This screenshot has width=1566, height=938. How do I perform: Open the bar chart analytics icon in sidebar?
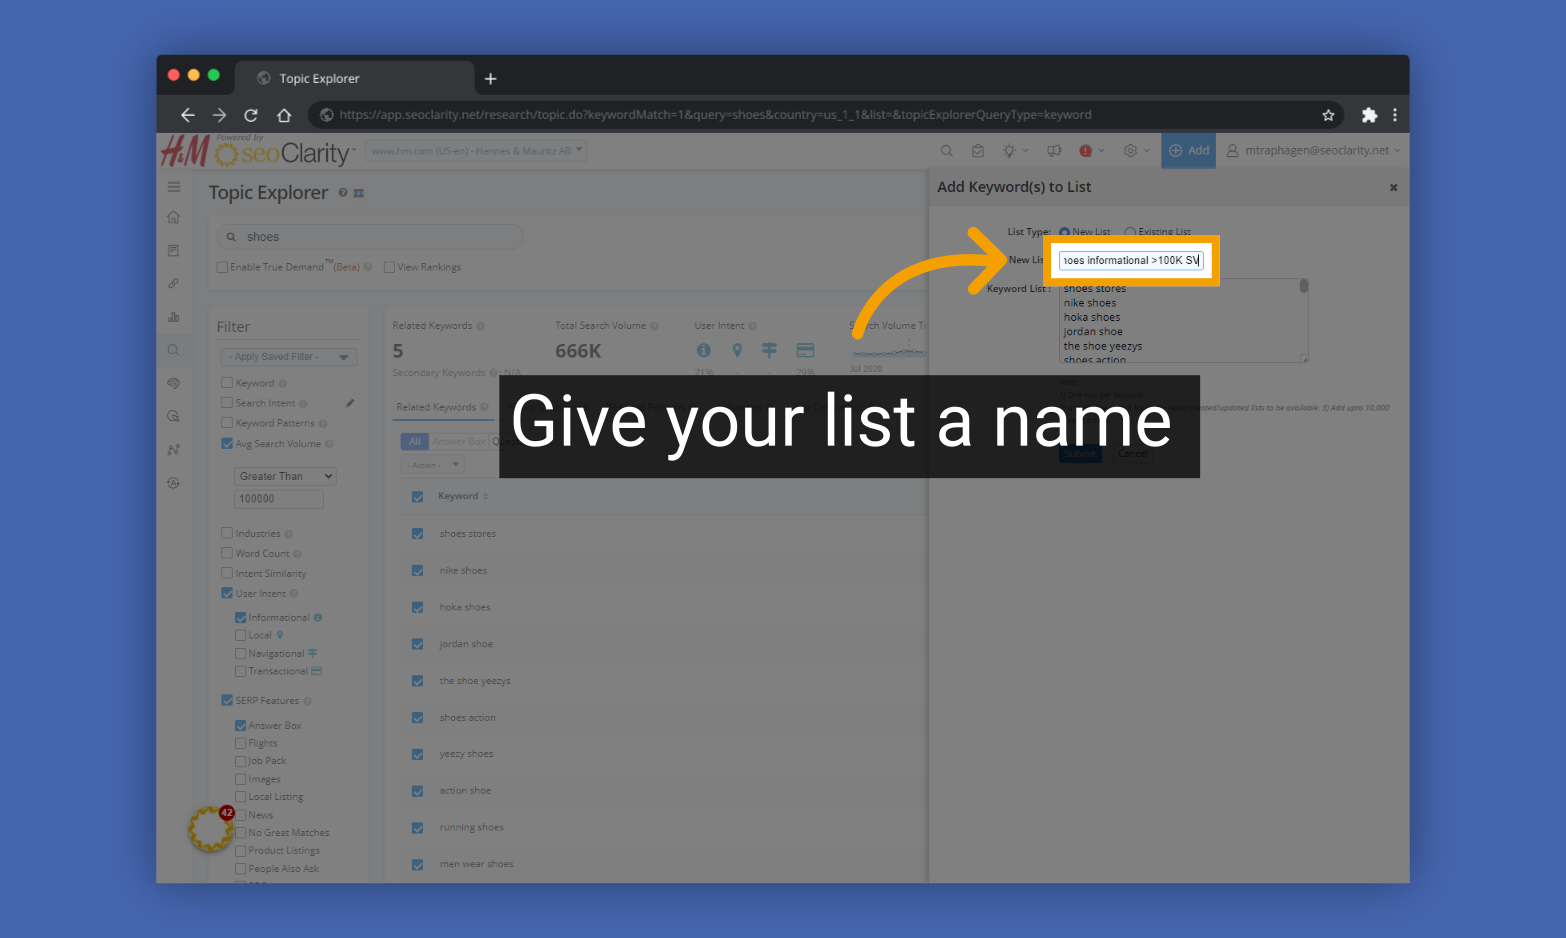173,316
